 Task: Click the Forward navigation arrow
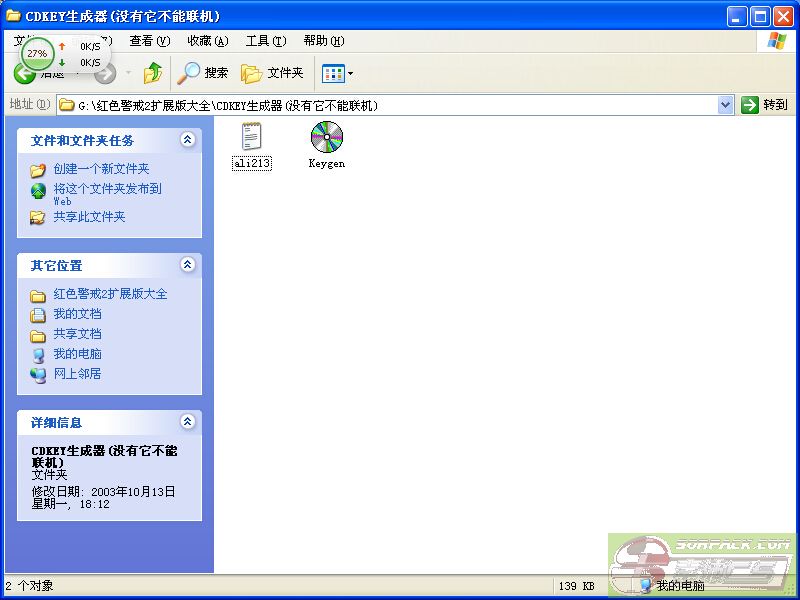(x=106, y=73)
